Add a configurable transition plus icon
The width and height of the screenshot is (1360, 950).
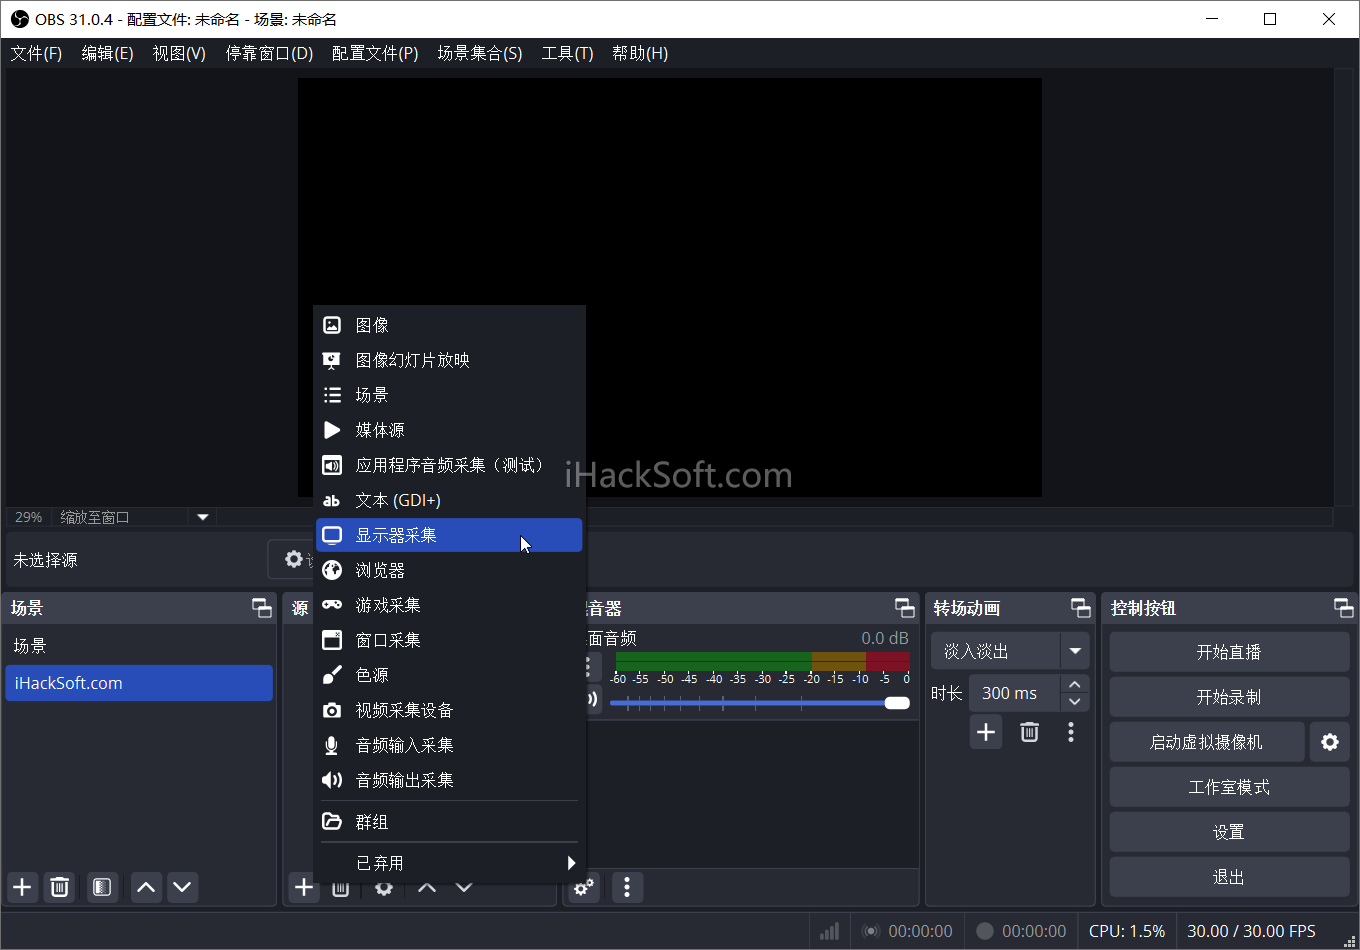(986, 732)
